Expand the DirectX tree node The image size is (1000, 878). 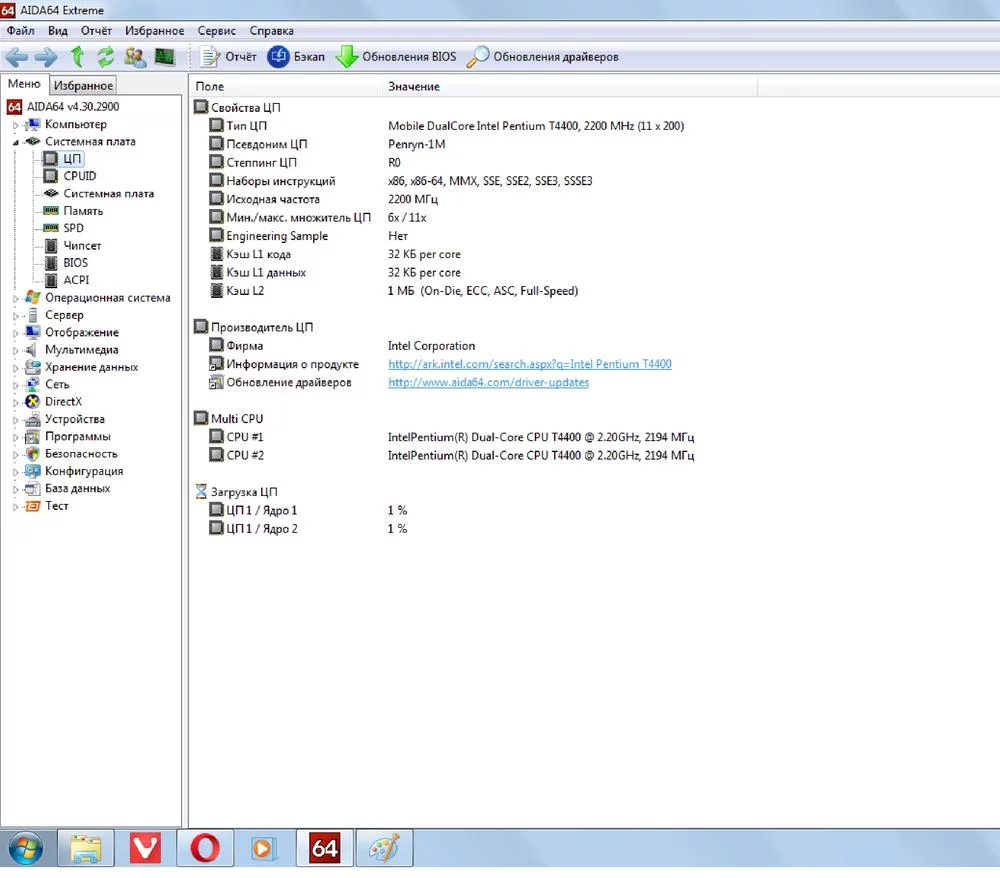click(x=15, y=402)
